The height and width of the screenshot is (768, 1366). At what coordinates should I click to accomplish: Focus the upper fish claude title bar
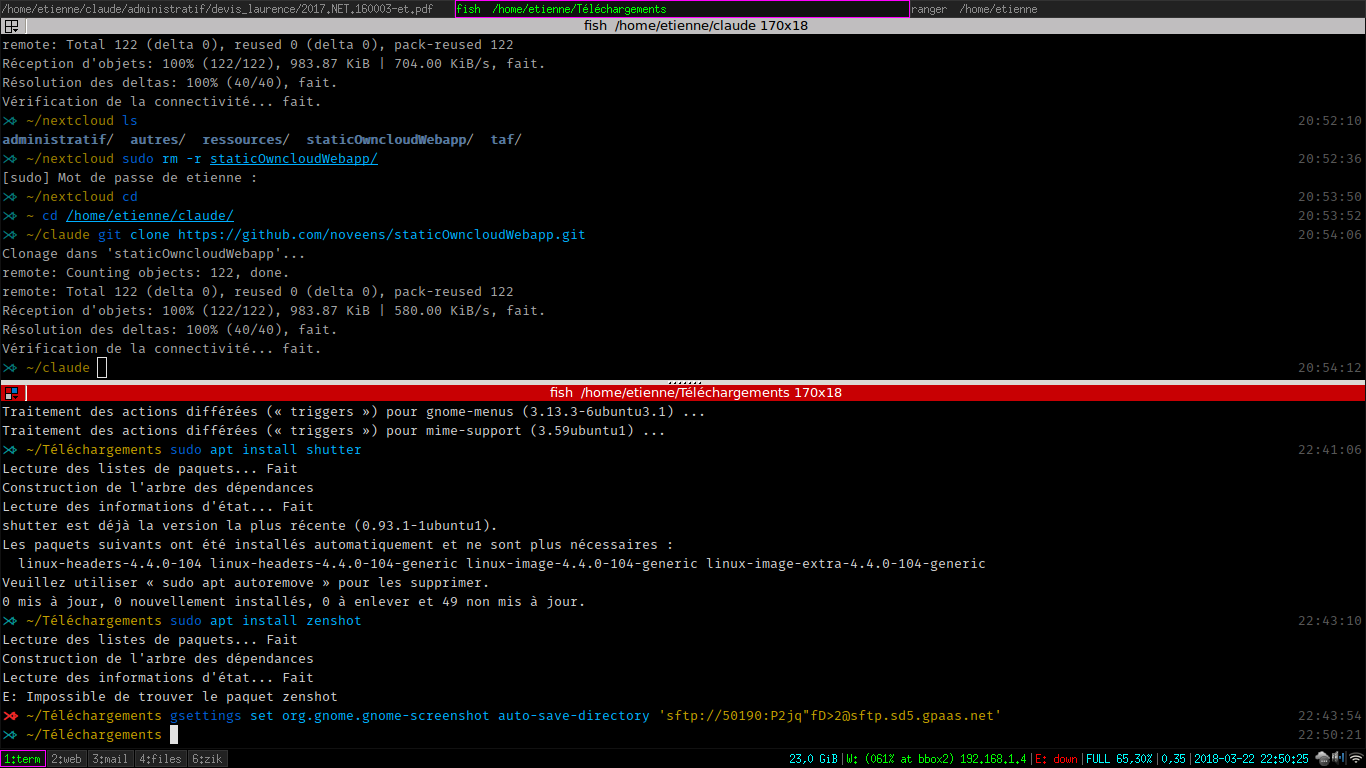click(695, 26)
